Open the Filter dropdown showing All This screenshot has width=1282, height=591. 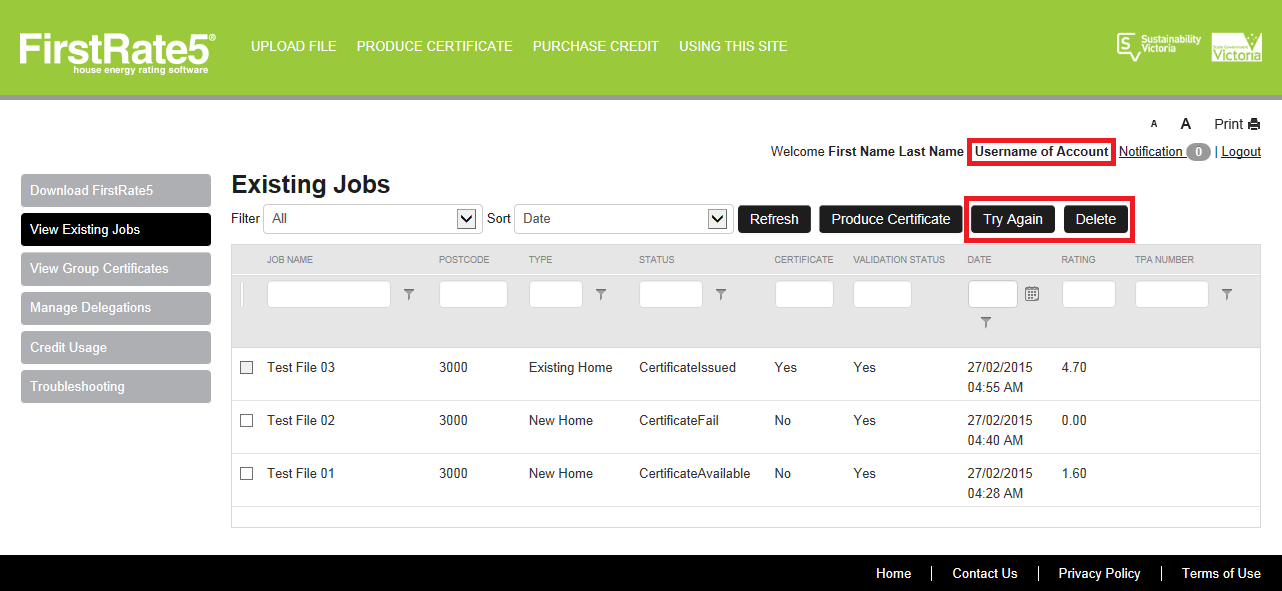click(371, 219)
